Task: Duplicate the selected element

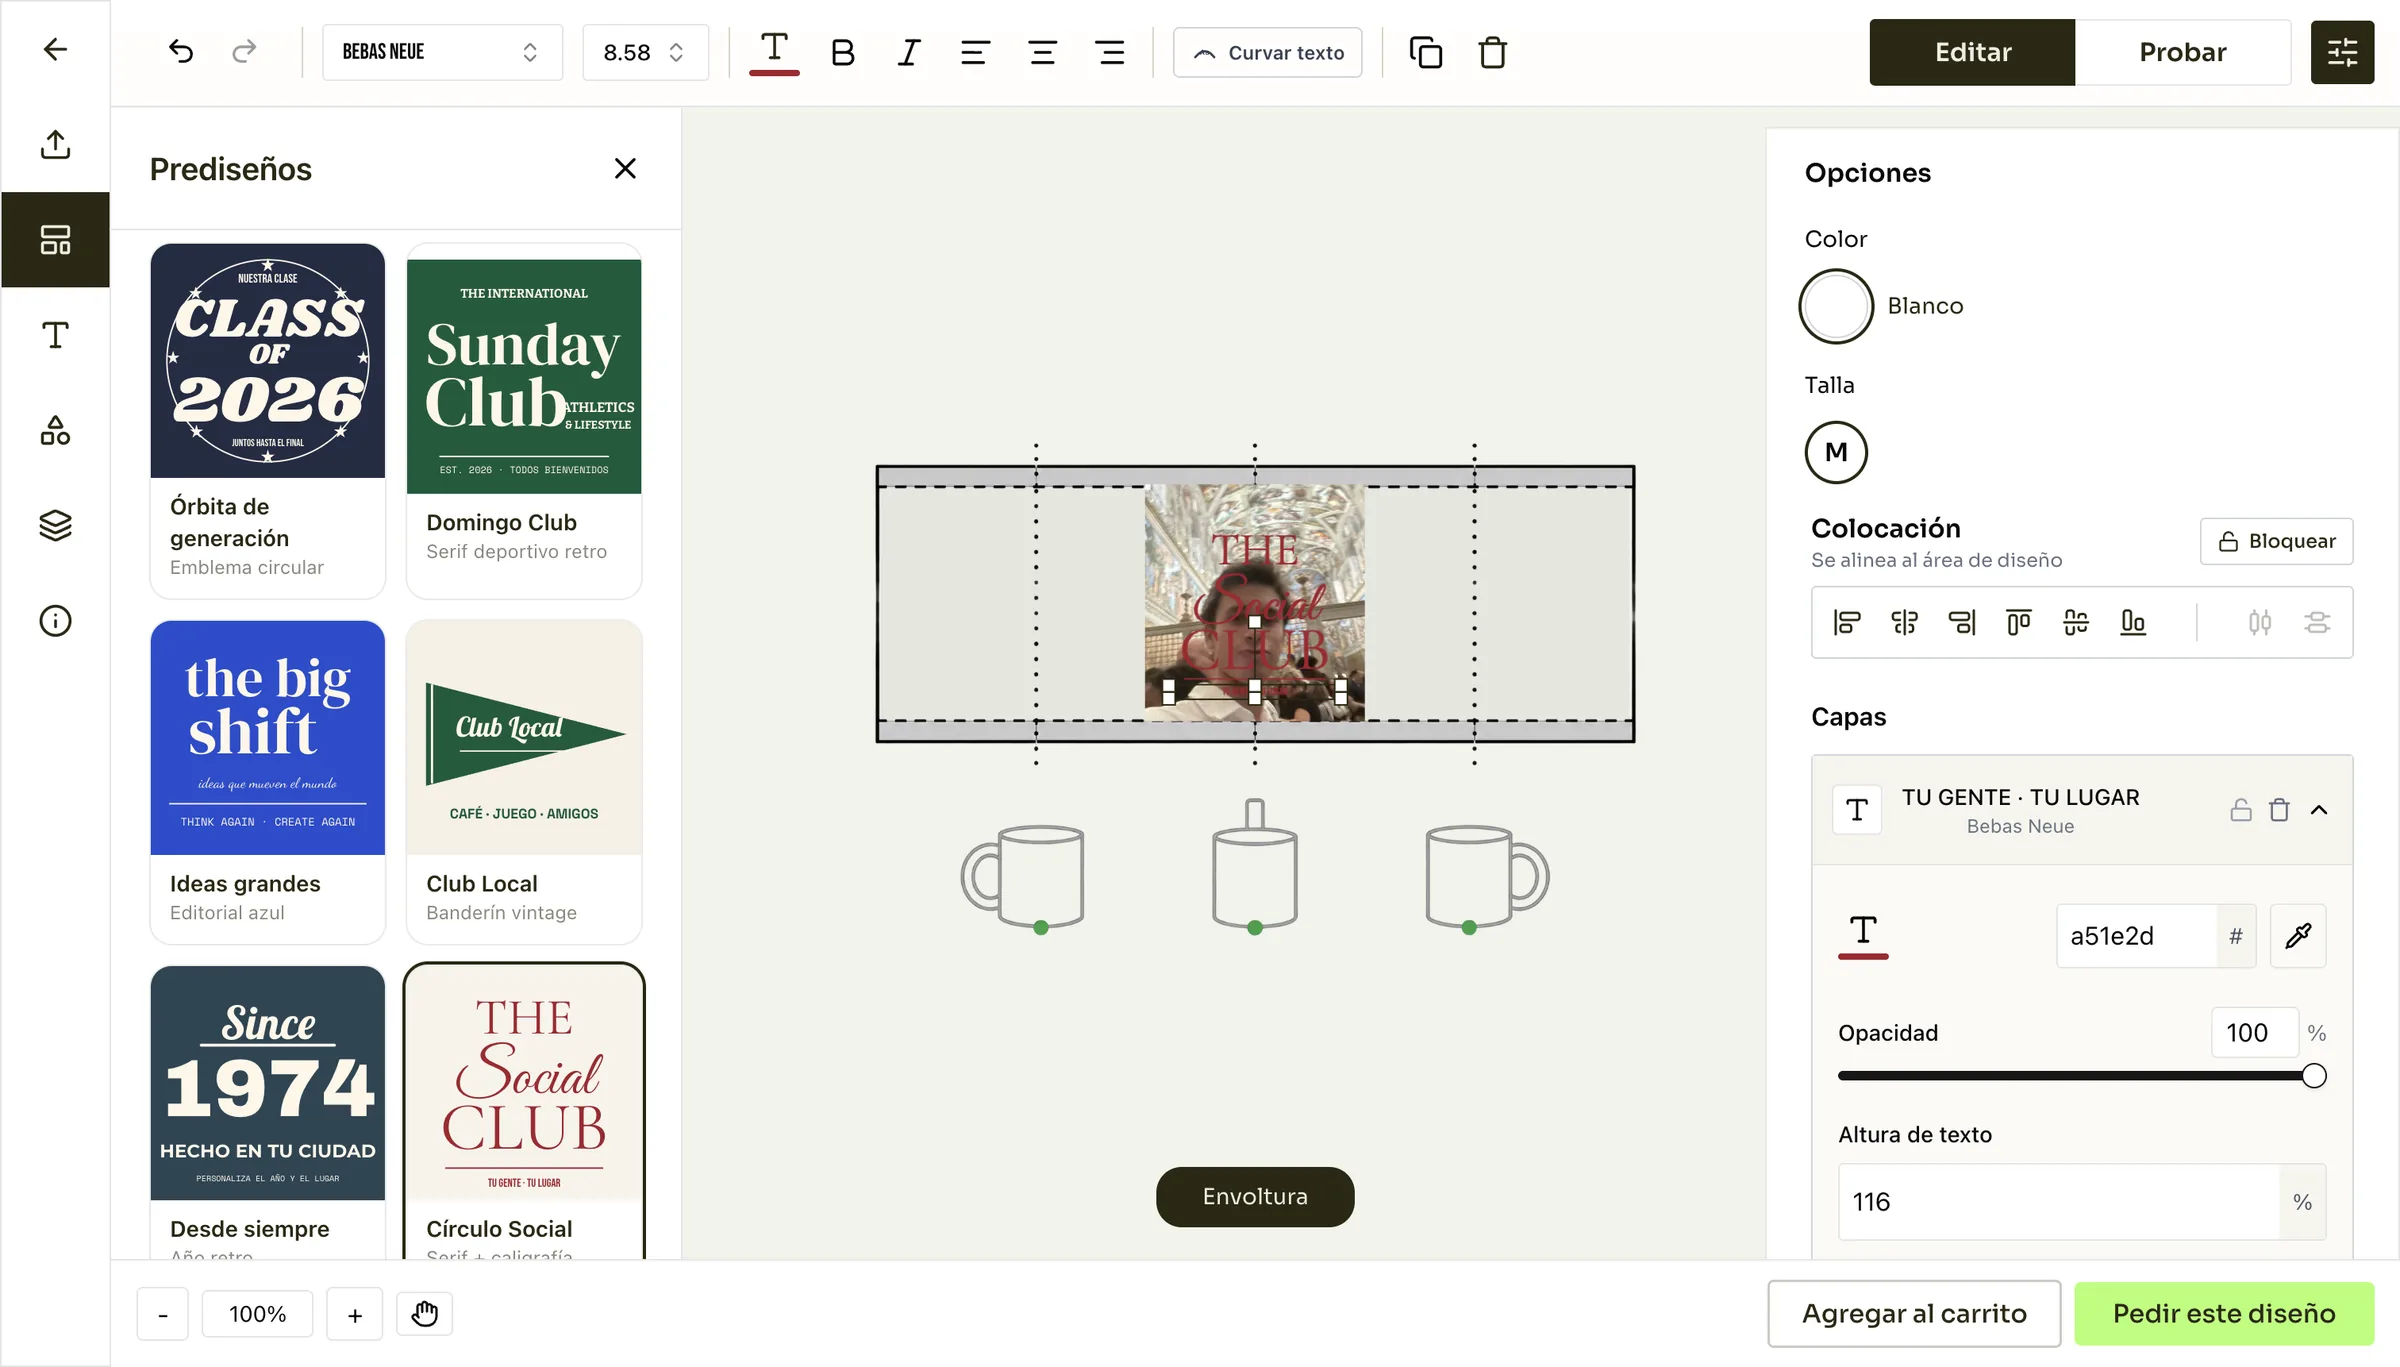Action: click(x=1425, y=52)
